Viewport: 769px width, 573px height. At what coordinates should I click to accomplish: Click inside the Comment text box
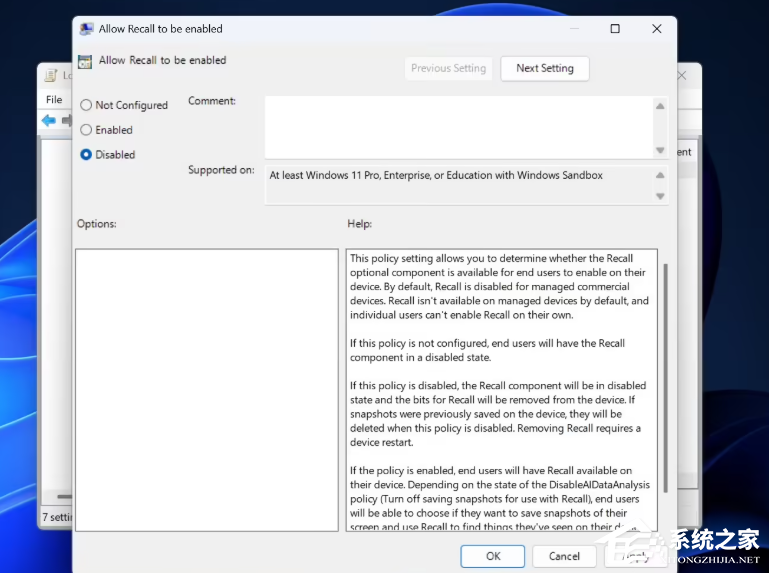pos(458,125)
